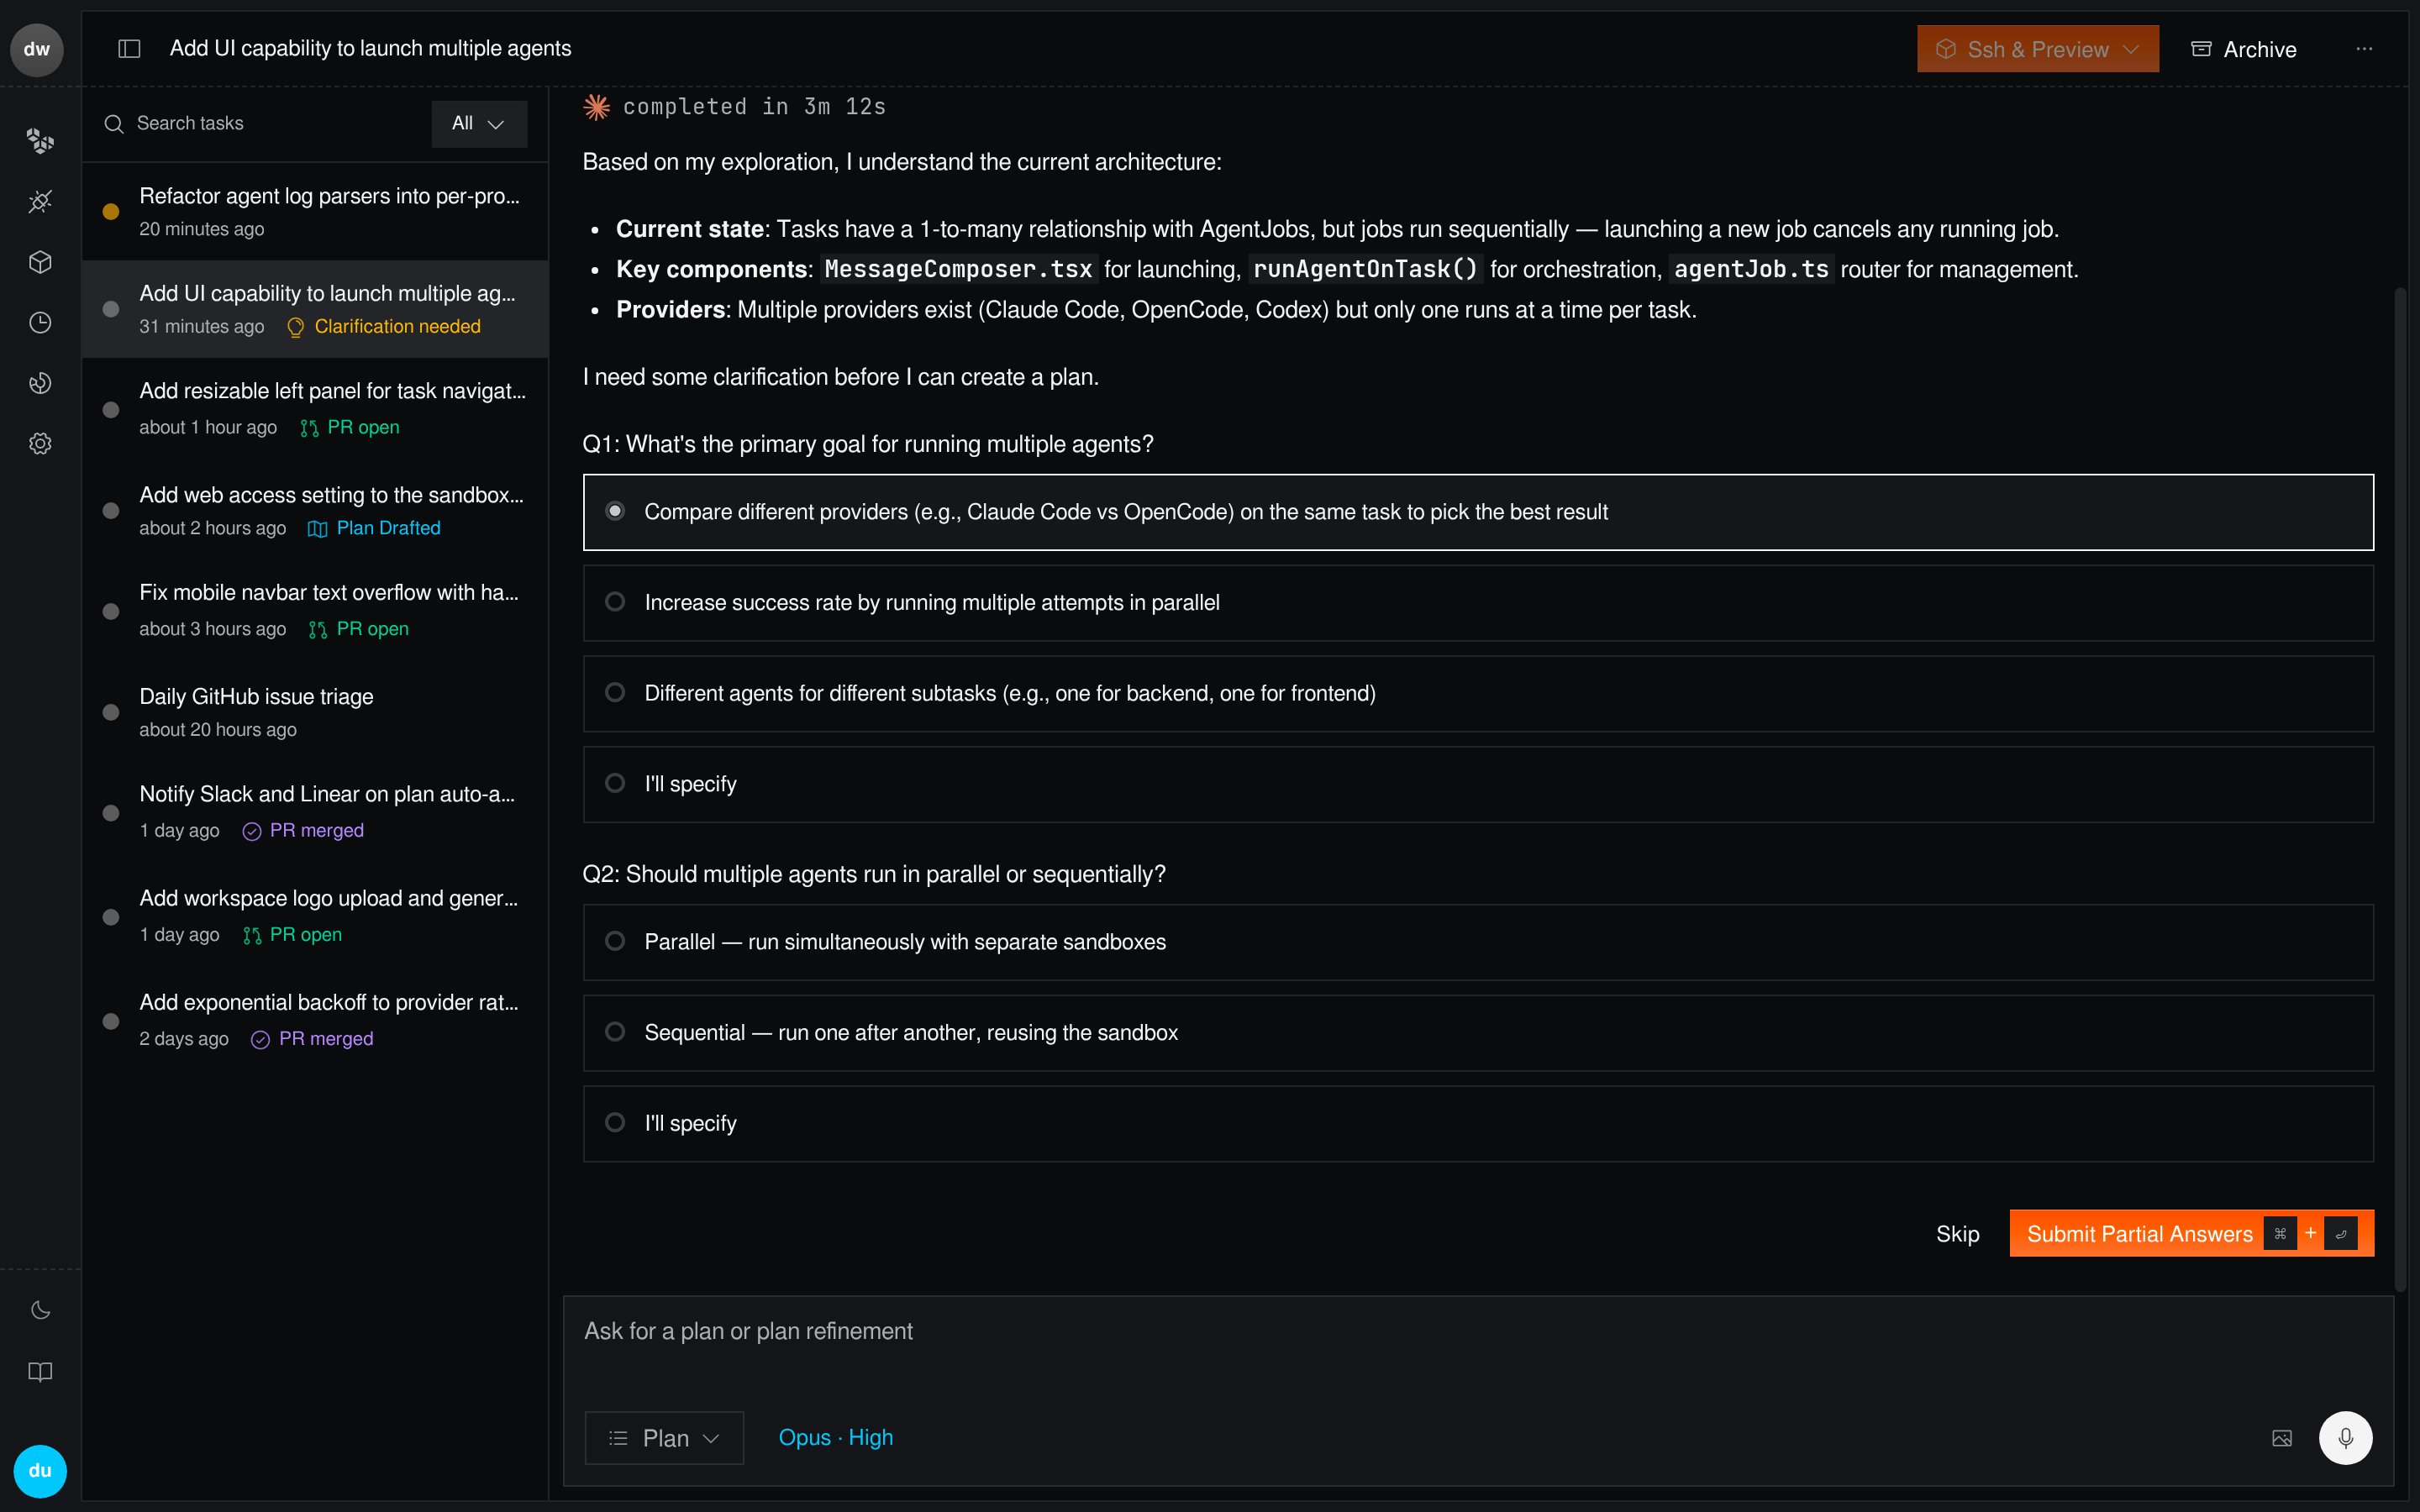The image size is (2420, 1512).
Task: Click the Plan Drafted status label
Action: 388,529
